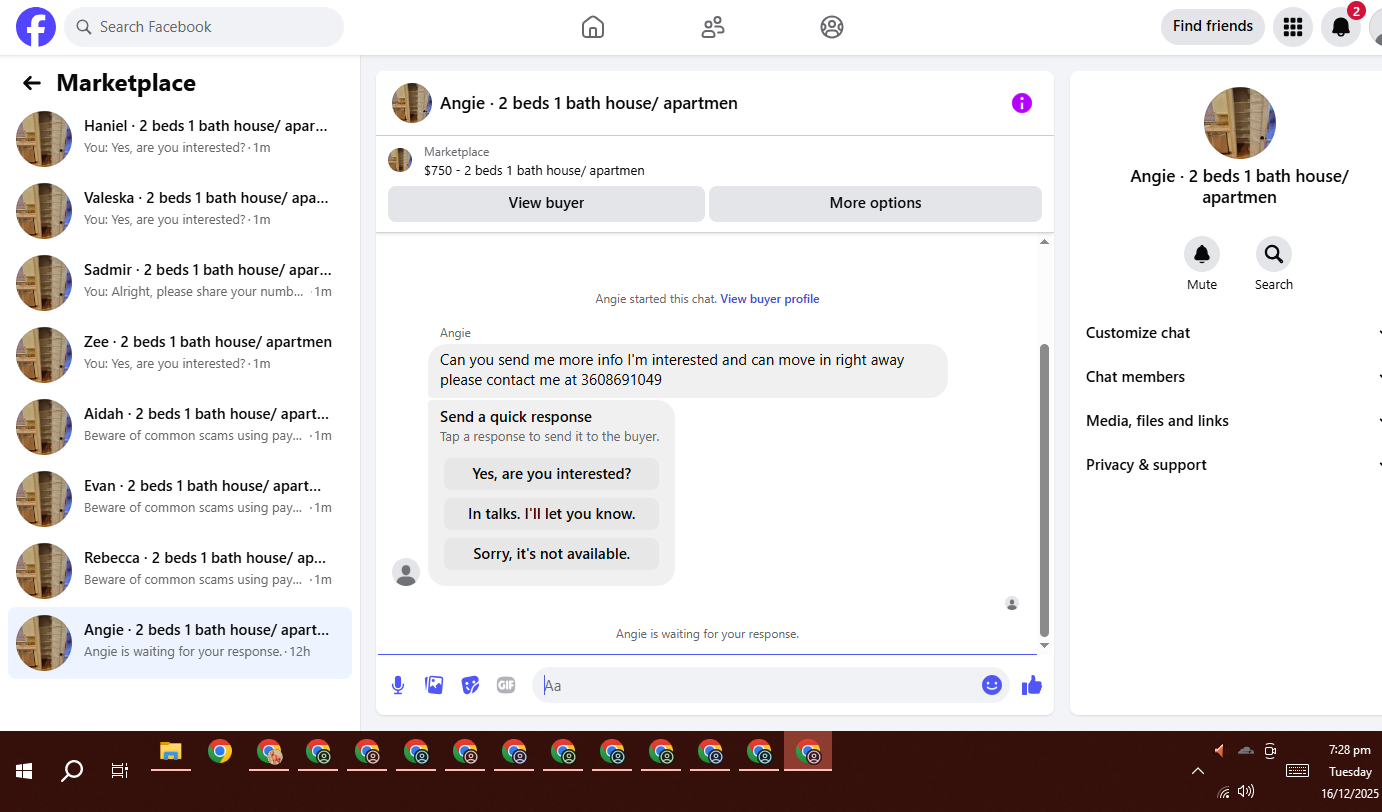Click the back arrow beside Marketplace
1382x812 pixels.
click(32, 83)
